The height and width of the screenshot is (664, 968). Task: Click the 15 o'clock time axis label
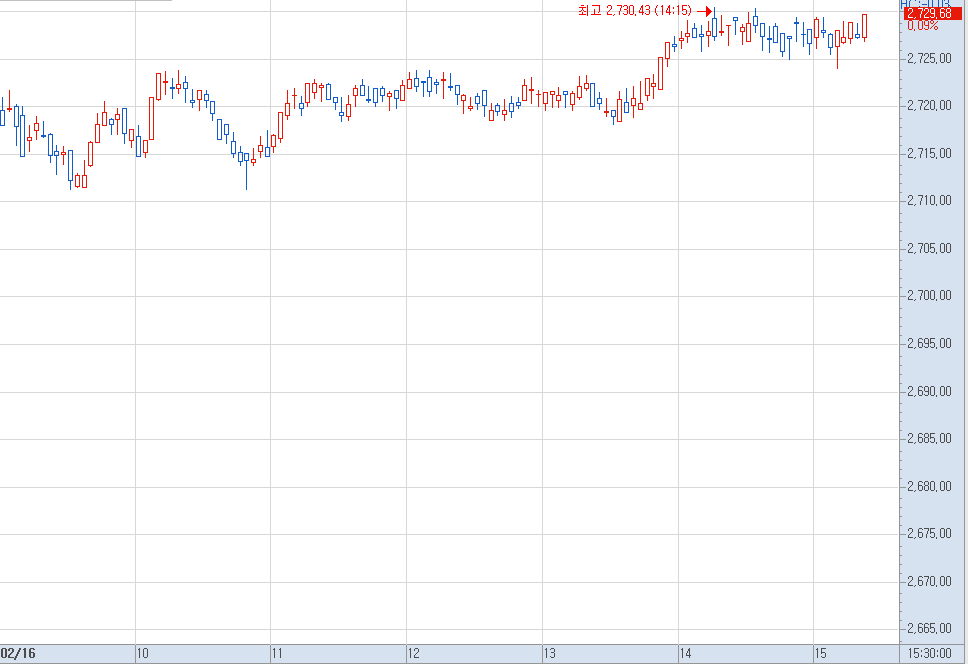(820, 654)
